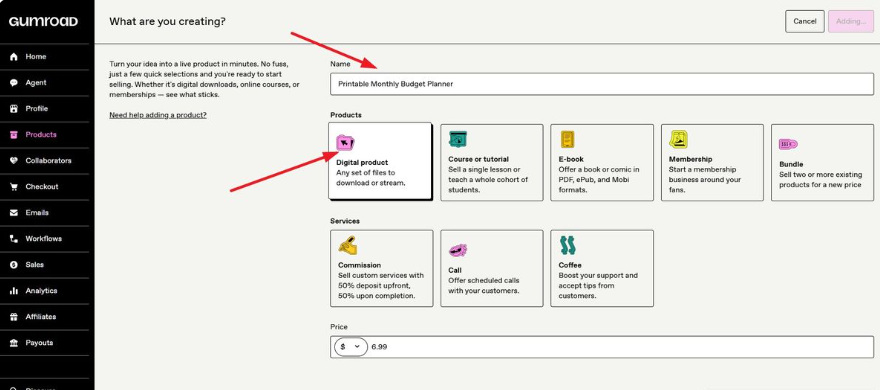Select the Checkout cart icon
This screenshot has height=390, width=880.
pos(14,187)
